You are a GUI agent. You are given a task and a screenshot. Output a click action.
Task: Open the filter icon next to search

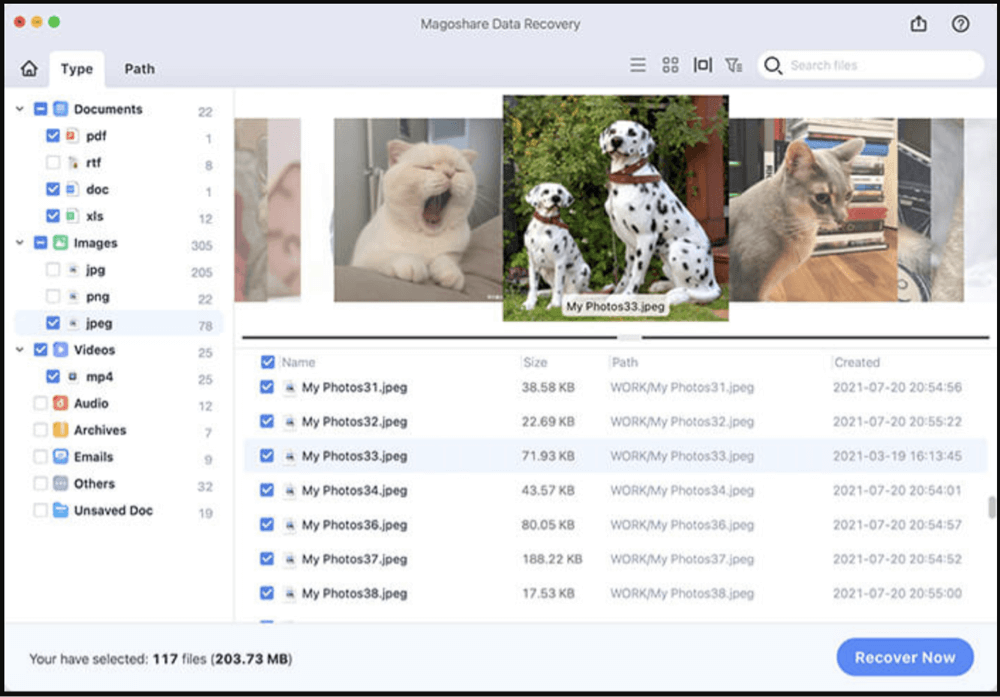tap(734, 64)
